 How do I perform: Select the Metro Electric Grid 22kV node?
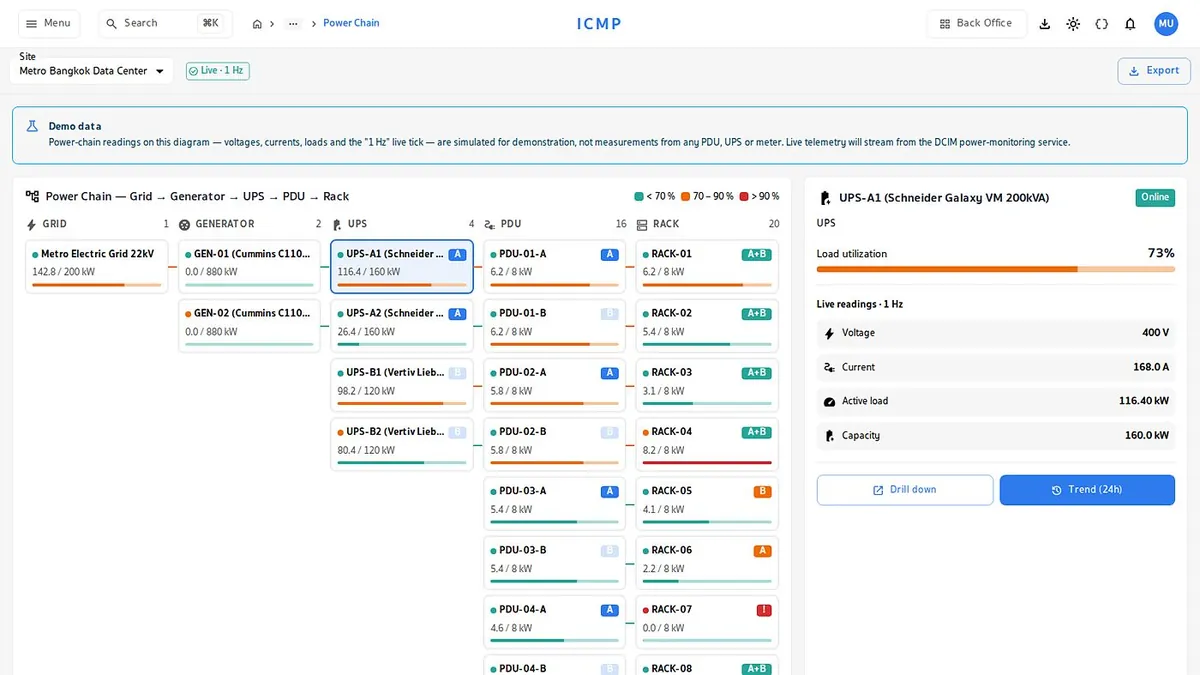(x=97, y=267)
